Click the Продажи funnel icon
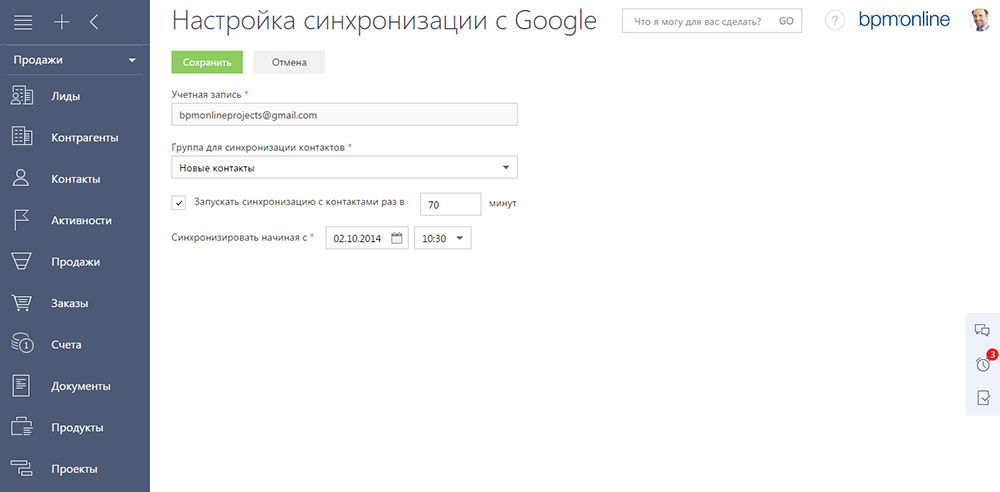The width and height of the screenshot is (1000, 492). pyautogui.click(x=22, y=262)
